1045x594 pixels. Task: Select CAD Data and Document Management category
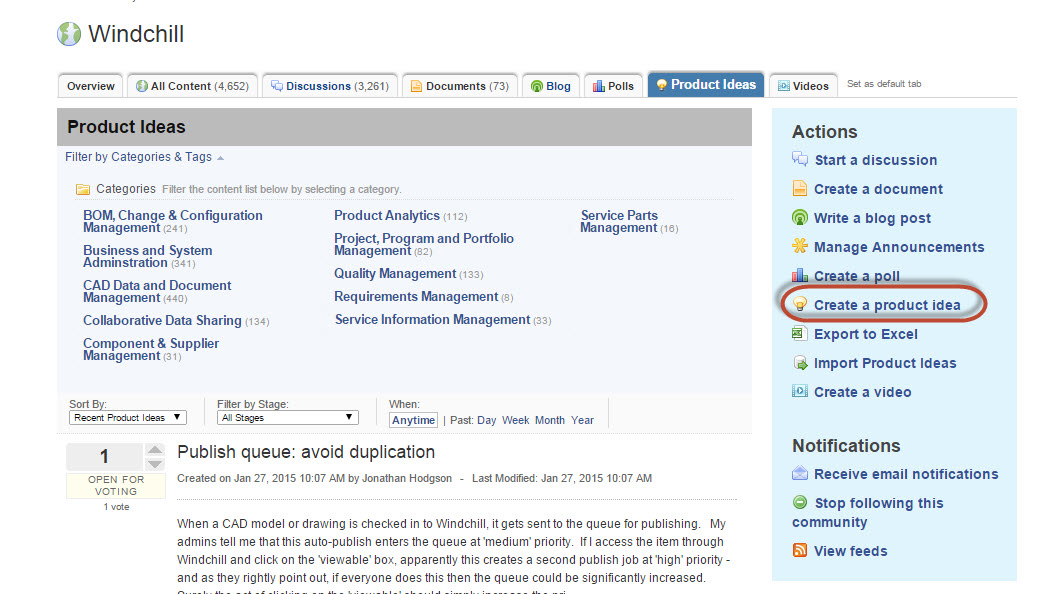[157, 291]
